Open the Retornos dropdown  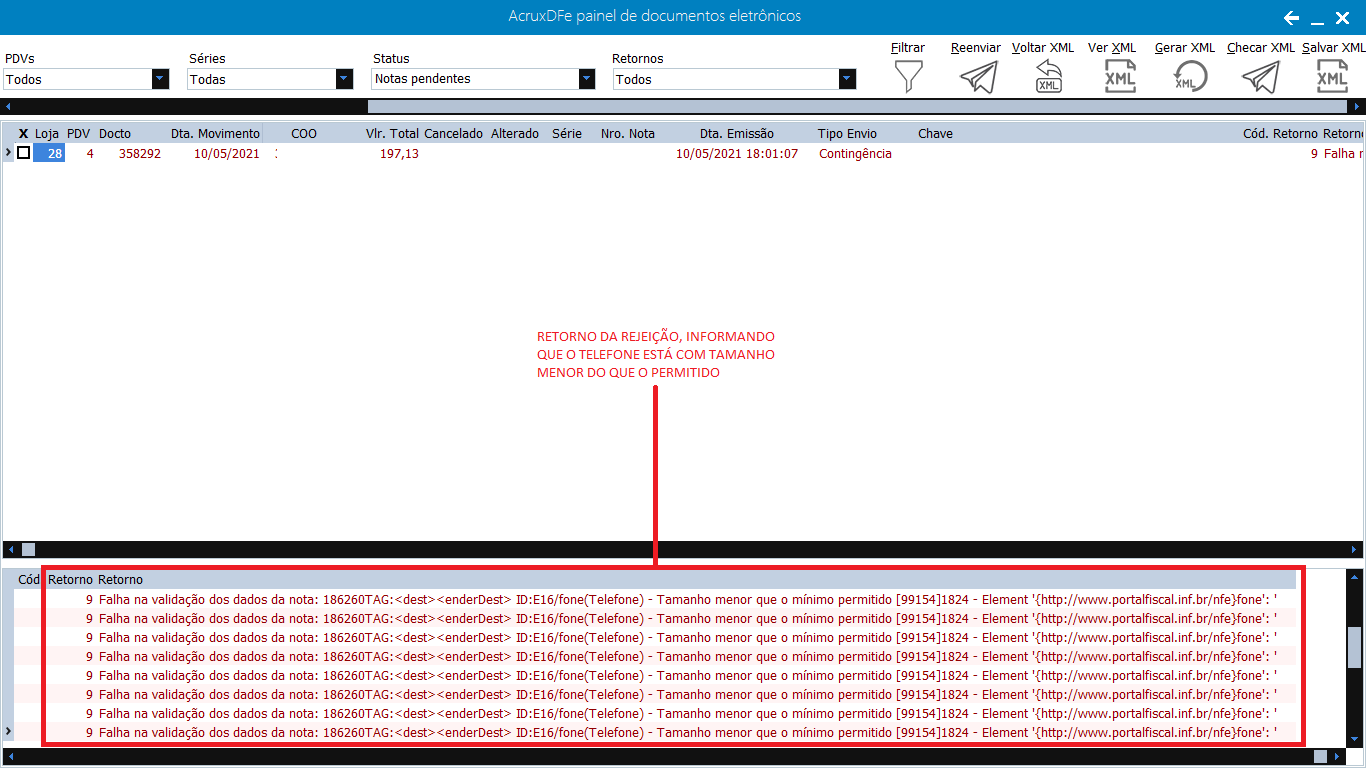point(847,79)
